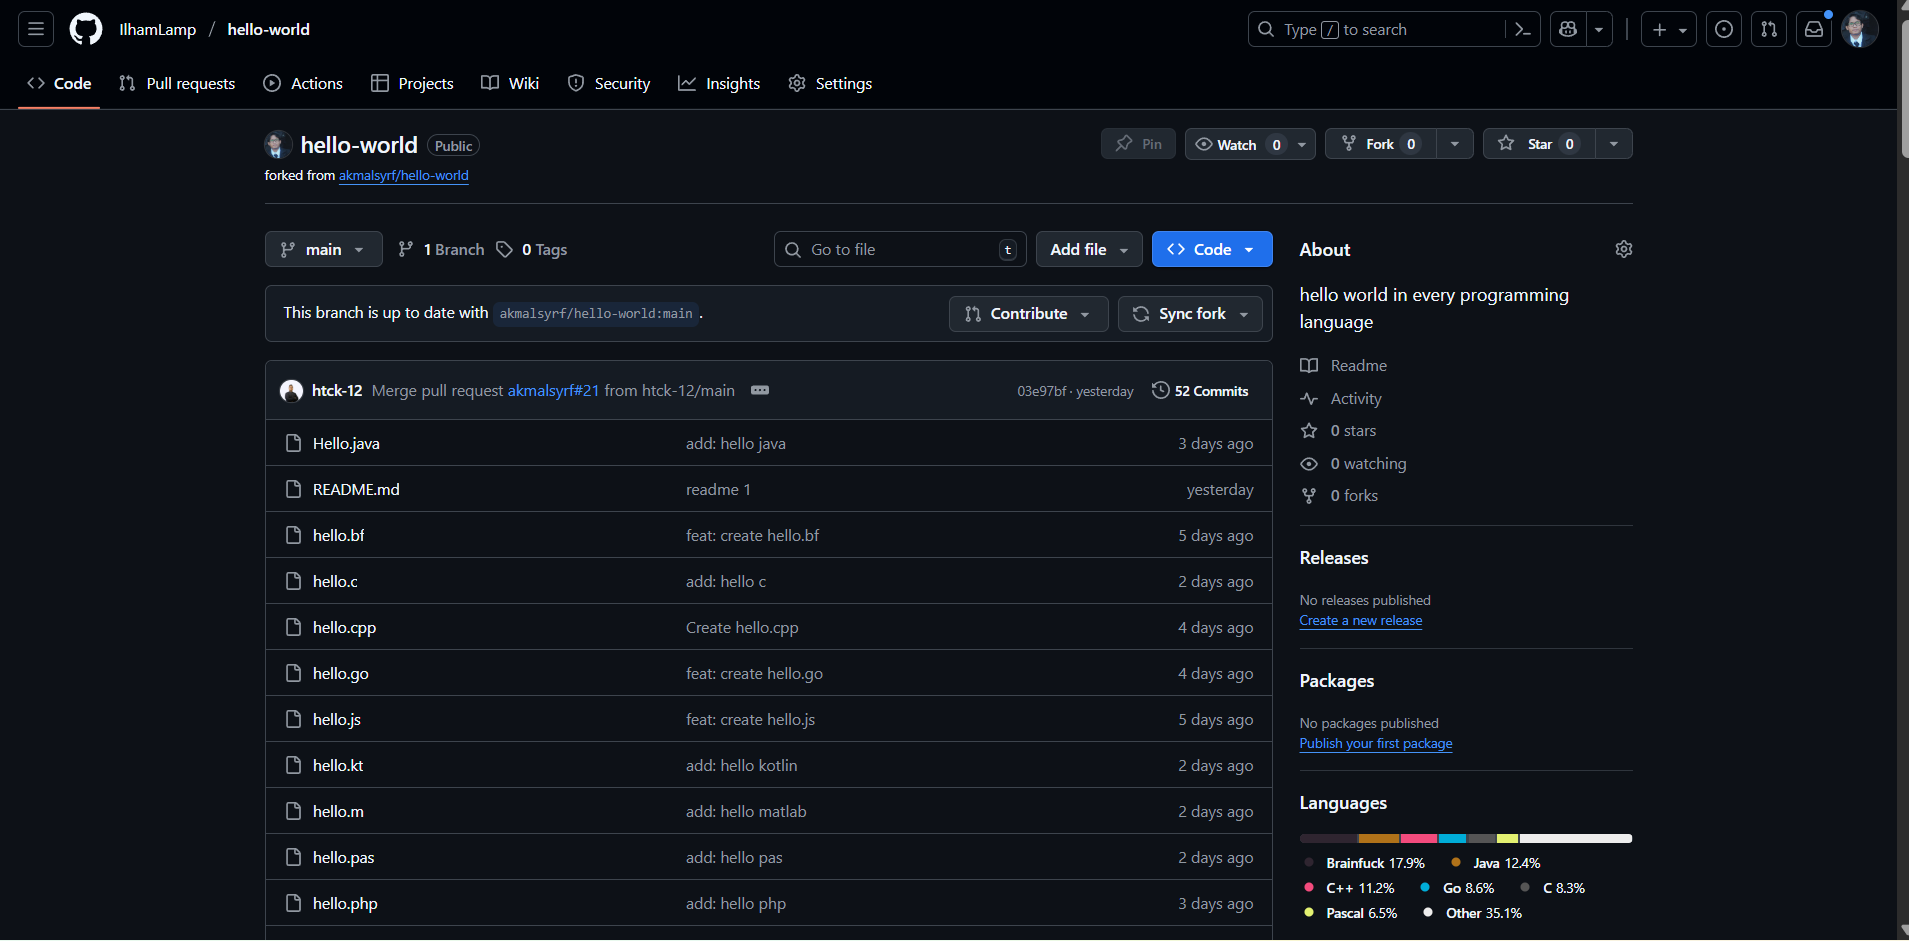Open the command palette terminal icon in search bar
The image size is (1909, 941).
(x=1523, y=29)
